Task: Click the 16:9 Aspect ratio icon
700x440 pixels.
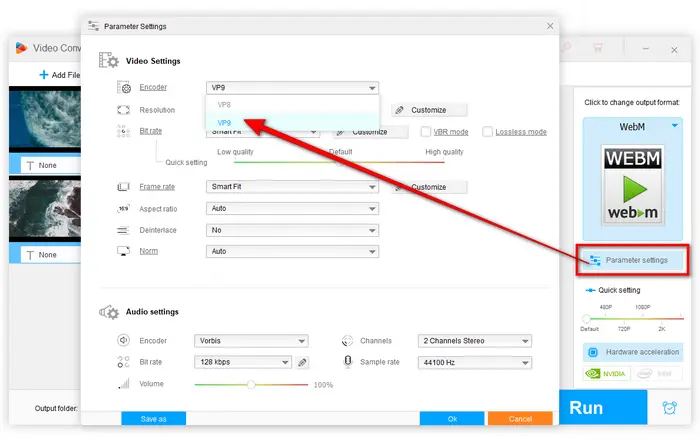Action: (123, 208)
